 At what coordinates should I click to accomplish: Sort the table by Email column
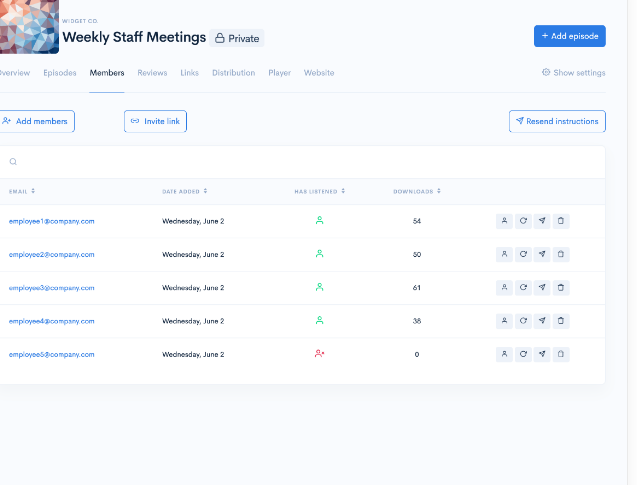22,191
